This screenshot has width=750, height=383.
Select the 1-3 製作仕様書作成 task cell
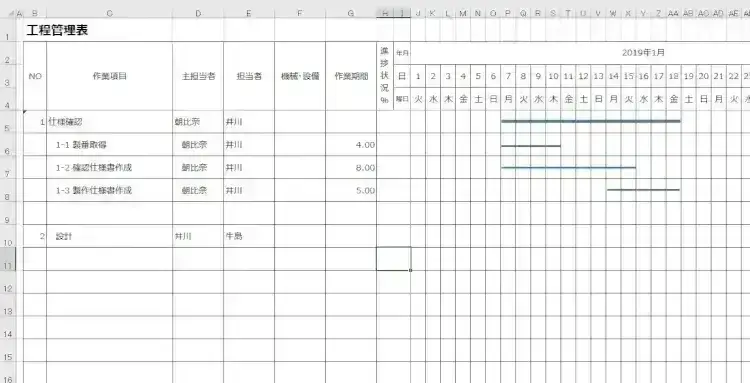(110, 190)
